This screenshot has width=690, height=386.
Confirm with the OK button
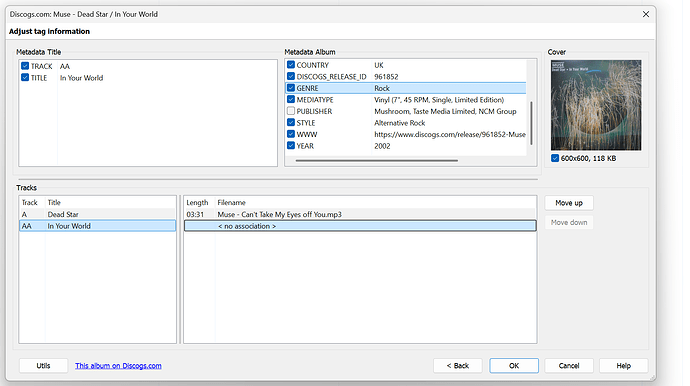click(x=514, y=366)
